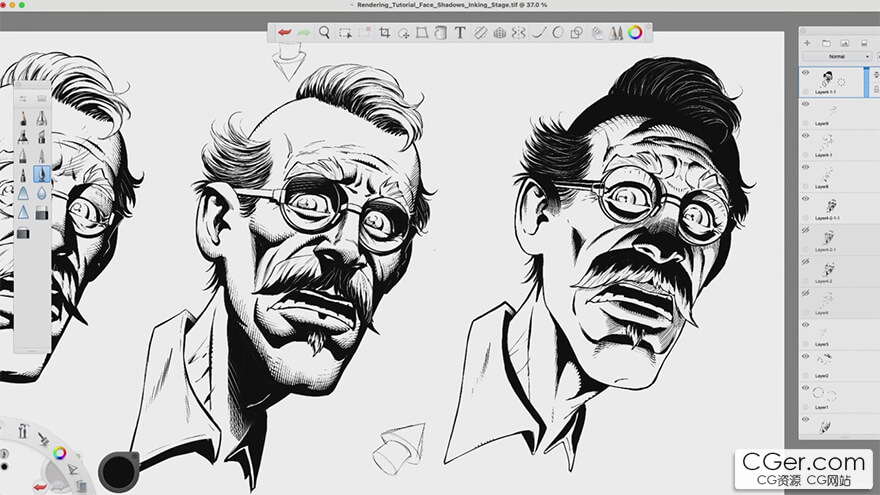Select the Layer1 circles thumbnail
The width and height of the screenshot is (880, 495).
[x=825, y=394]
